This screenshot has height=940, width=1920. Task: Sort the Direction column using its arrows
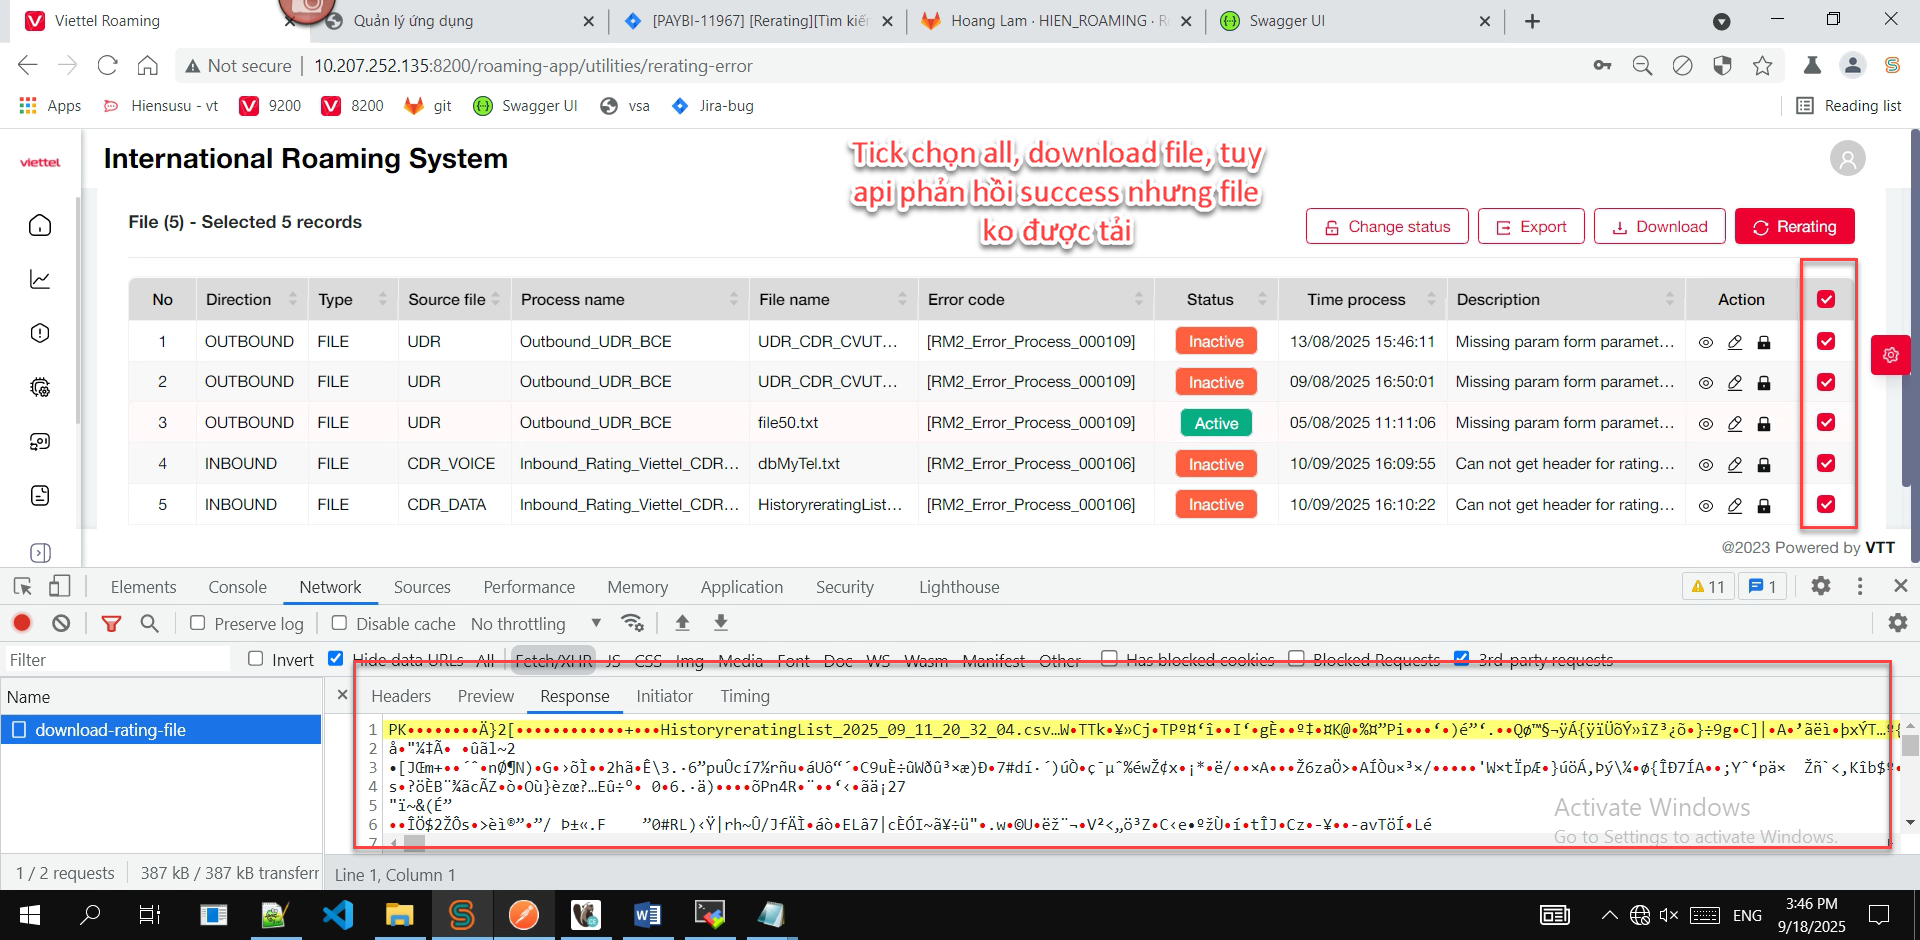click(293, 299)
